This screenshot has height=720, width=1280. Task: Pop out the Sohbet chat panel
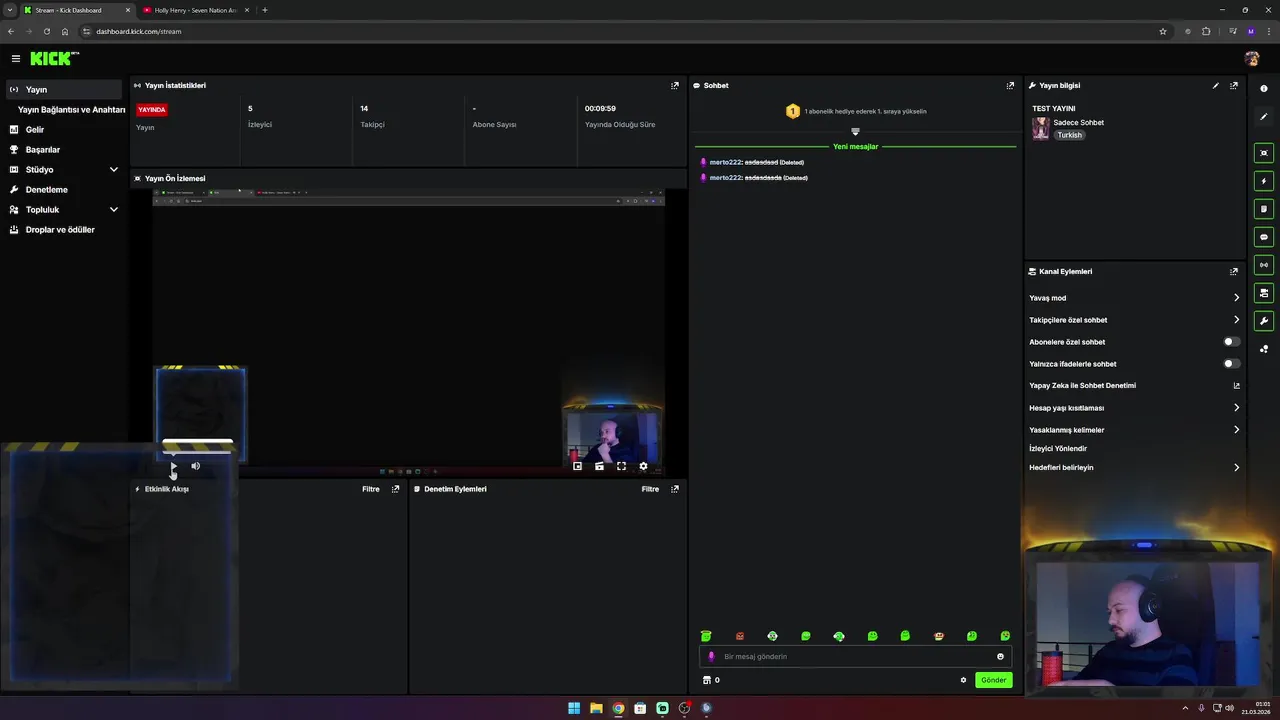pyautogui.click(x=1010, y=86)
